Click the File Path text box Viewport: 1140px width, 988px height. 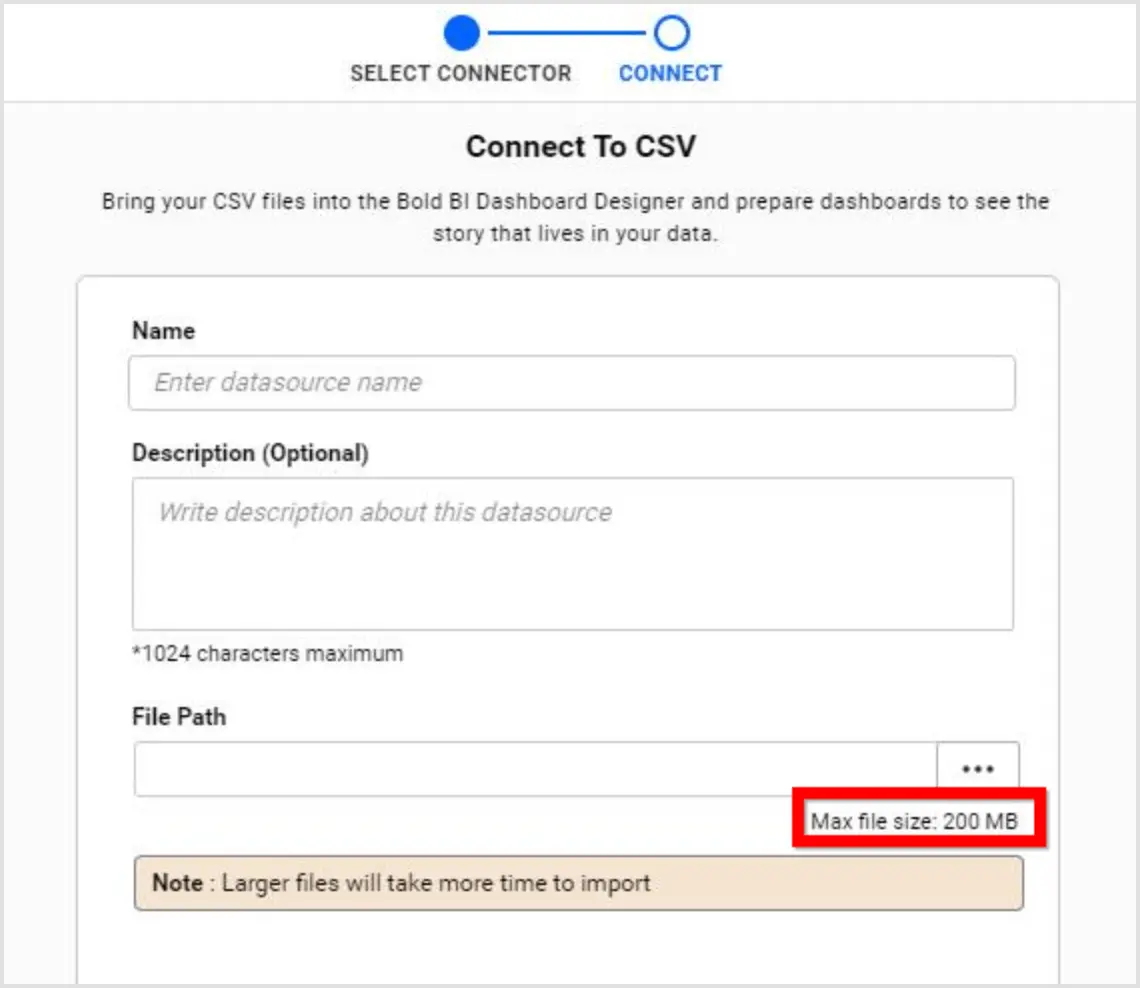pos(535,769)
